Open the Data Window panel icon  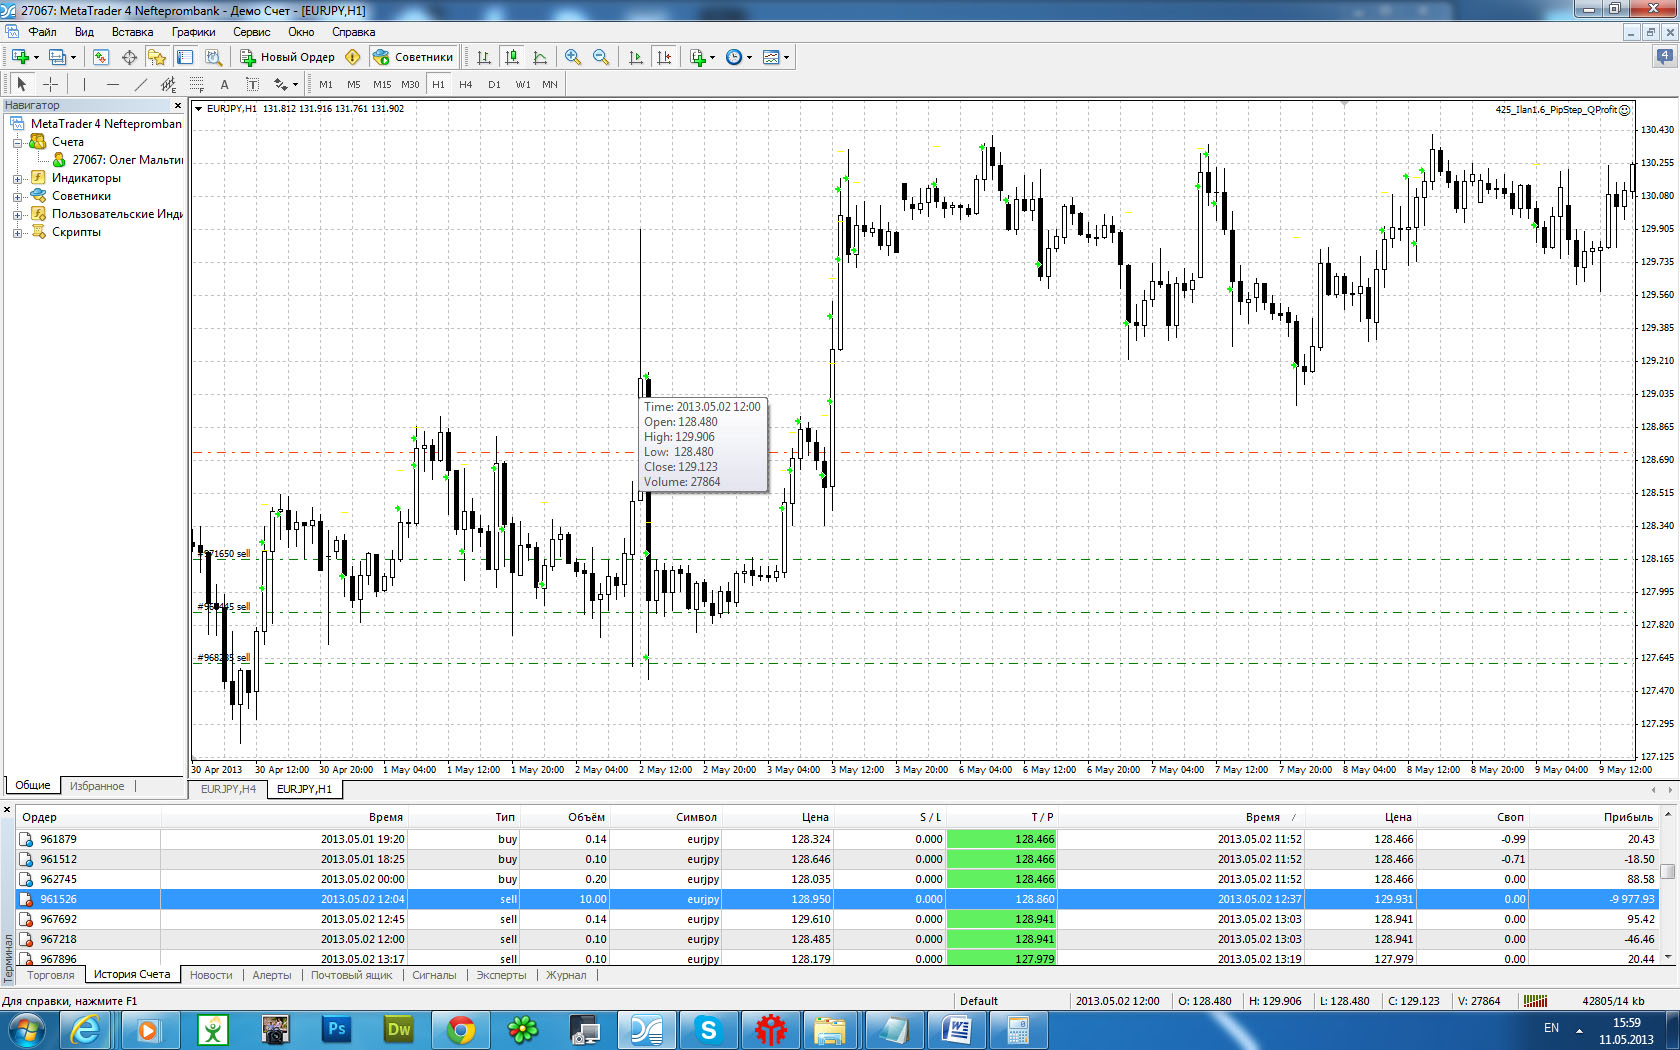[129, 57]
